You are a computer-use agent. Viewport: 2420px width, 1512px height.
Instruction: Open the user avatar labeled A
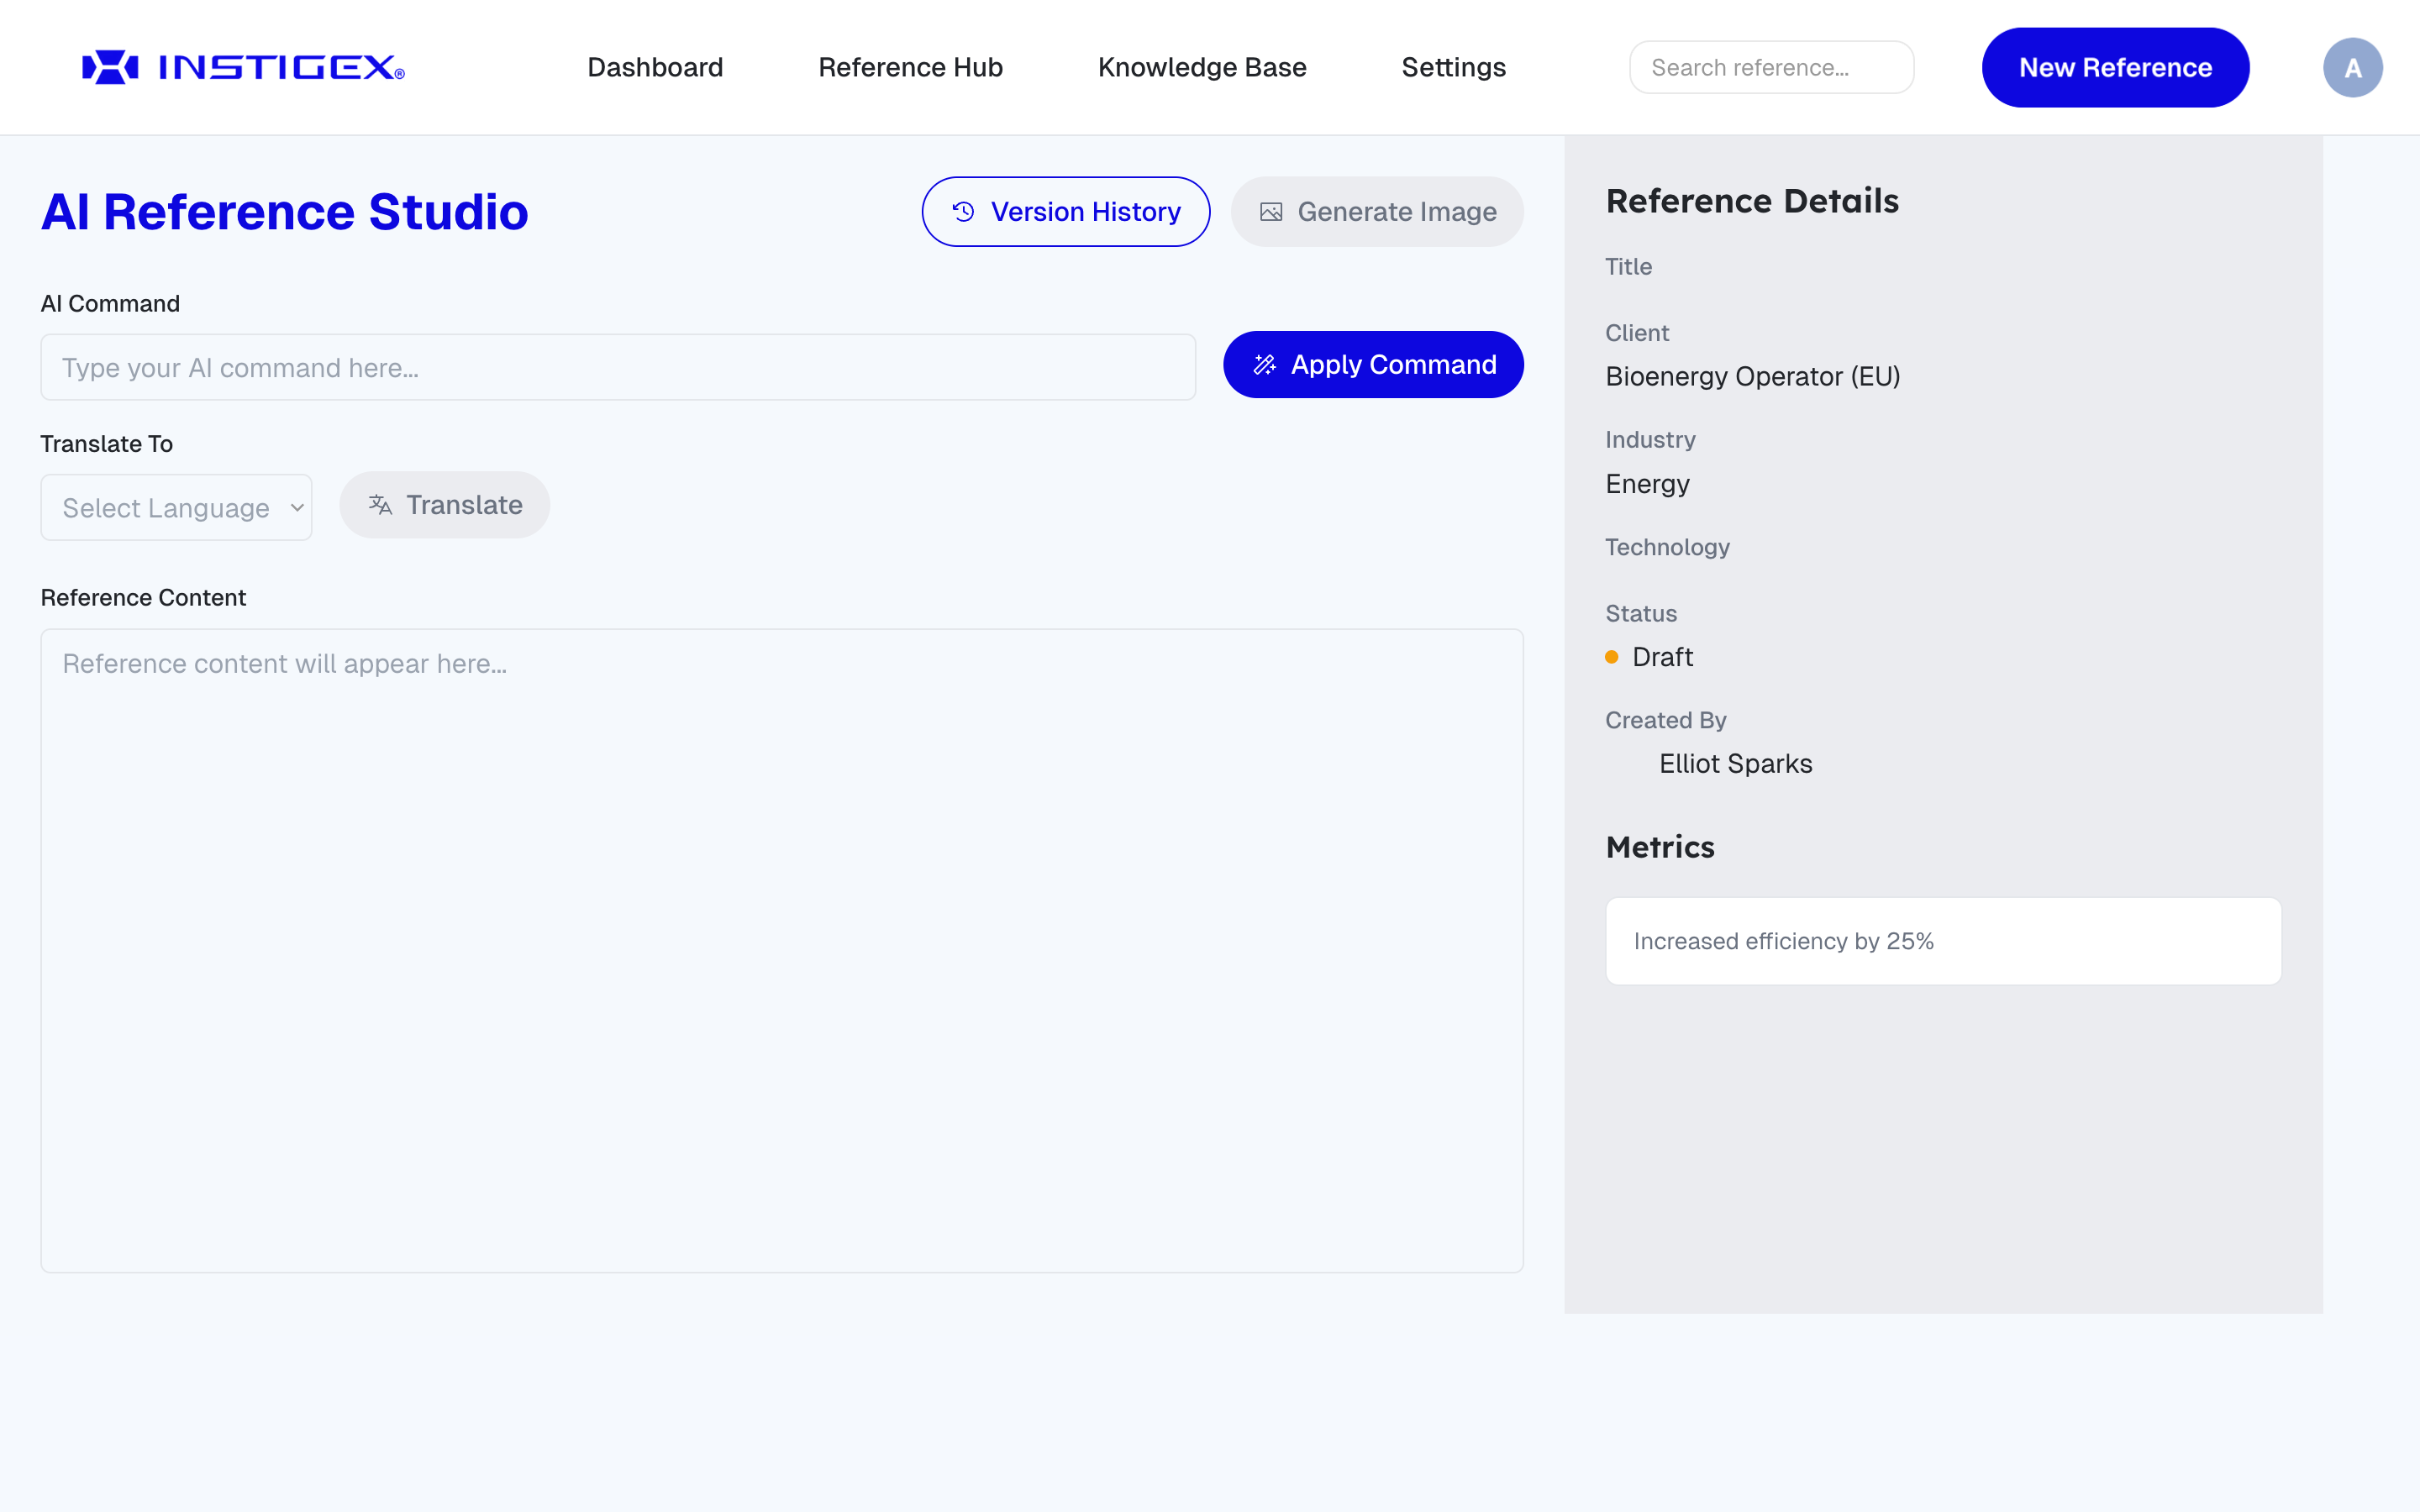pyautogui.click(x=2351, y=67)
